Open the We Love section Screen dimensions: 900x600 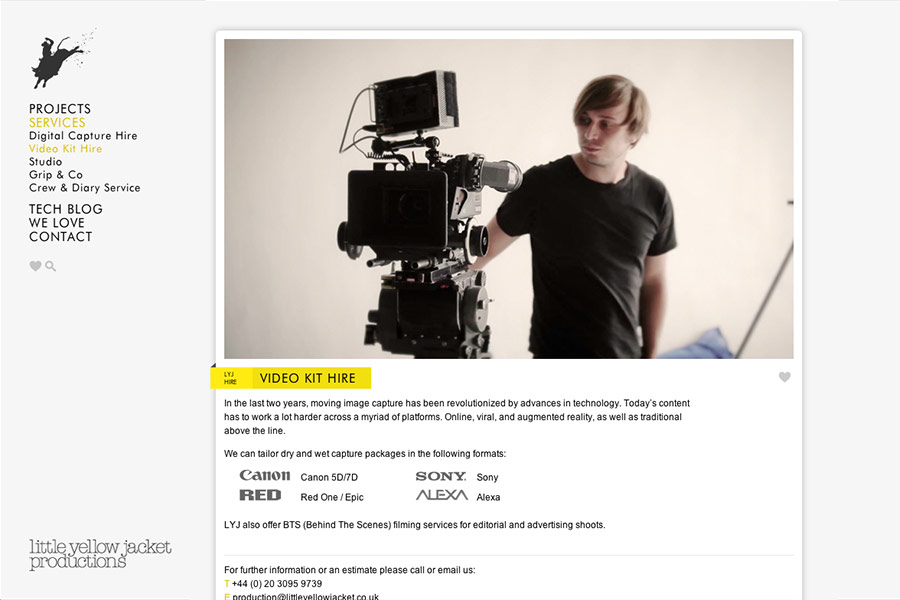[57, 223]
